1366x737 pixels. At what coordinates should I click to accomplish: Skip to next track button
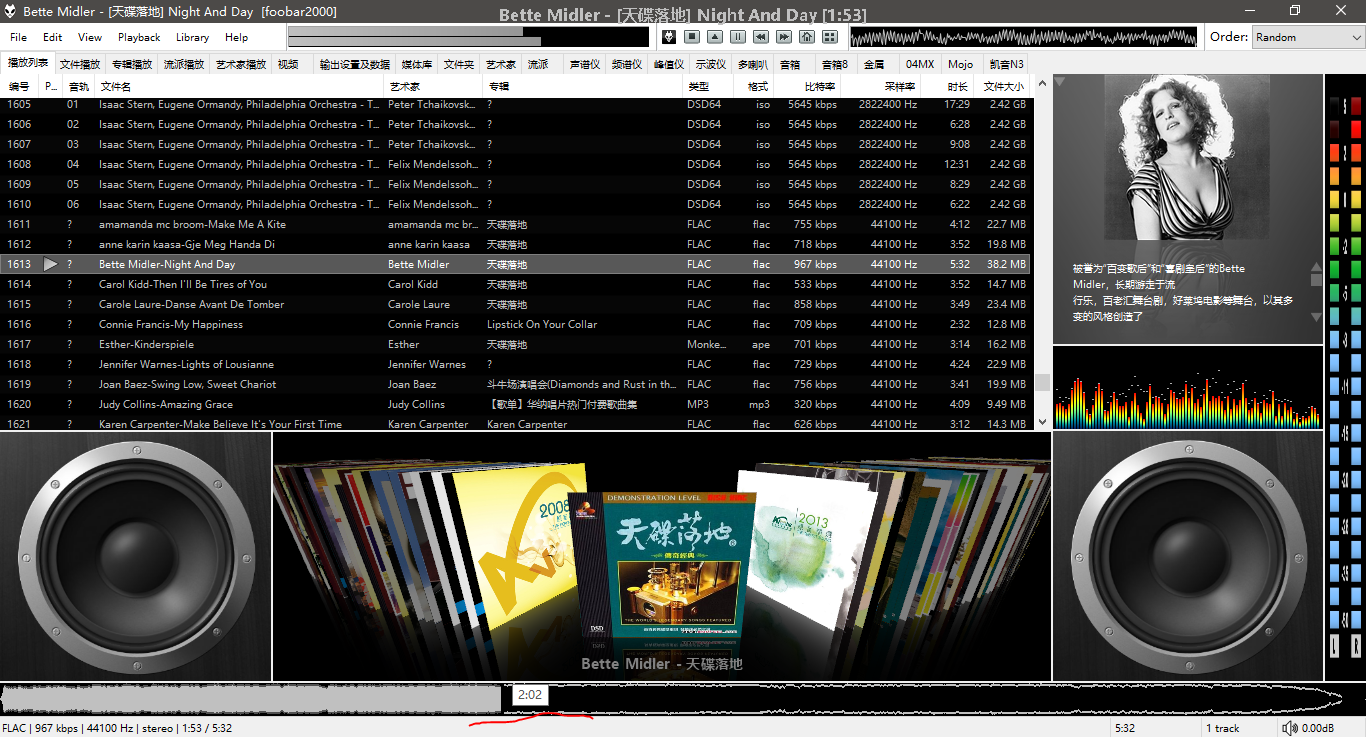[x=784, y=37]
